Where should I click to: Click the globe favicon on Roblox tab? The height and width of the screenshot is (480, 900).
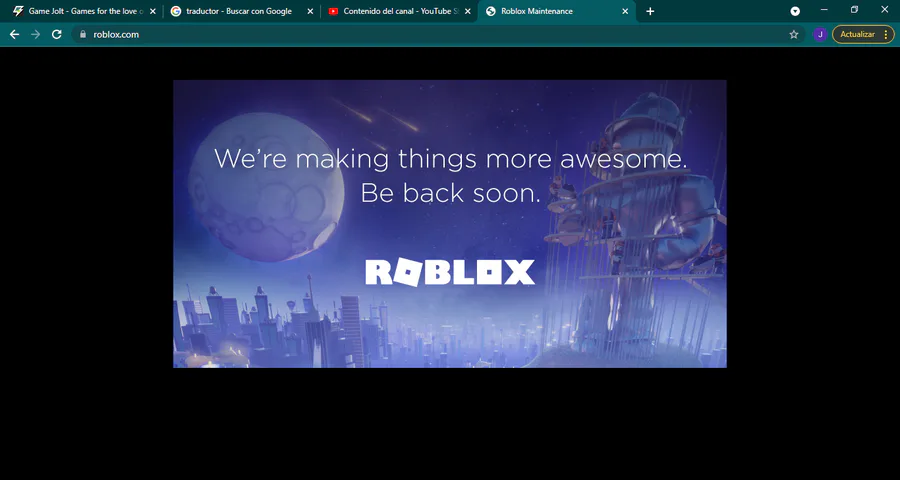pos(491,11)
